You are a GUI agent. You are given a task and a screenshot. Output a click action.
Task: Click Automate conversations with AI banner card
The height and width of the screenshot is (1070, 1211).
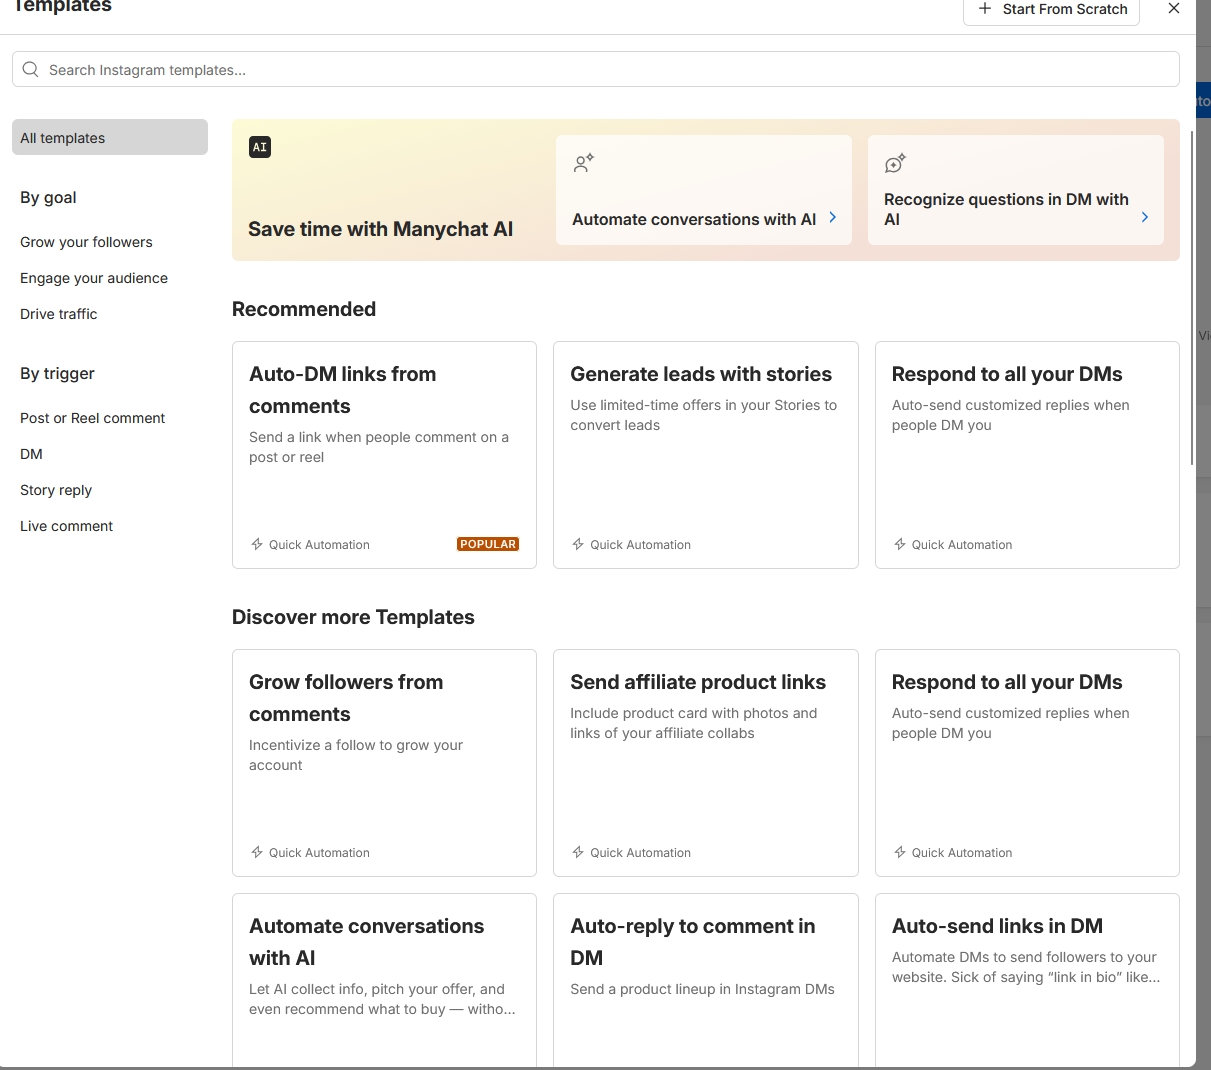pyautogui.click(x=704, y=190)
